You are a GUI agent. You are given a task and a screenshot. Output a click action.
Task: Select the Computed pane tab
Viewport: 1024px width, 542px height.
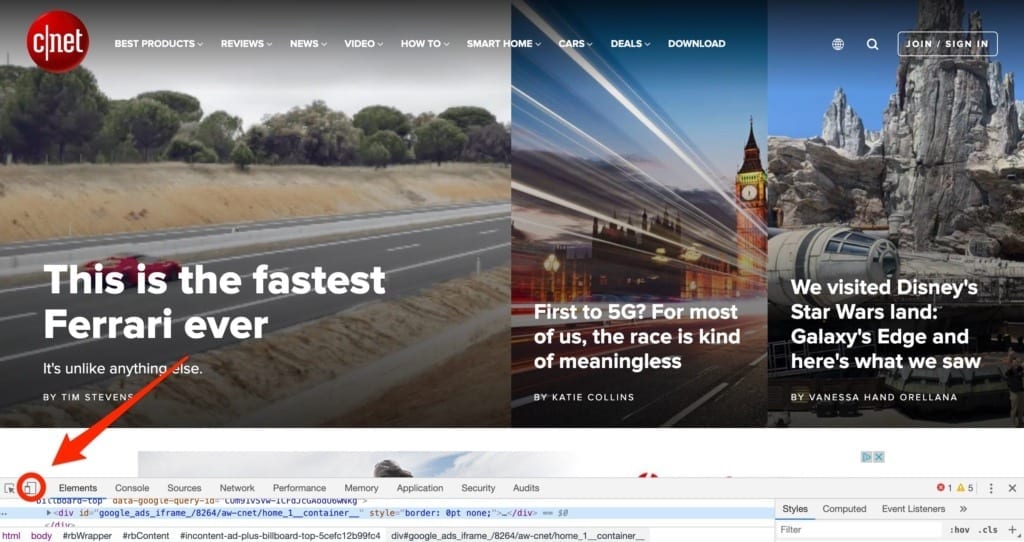[x=844, y=509]
